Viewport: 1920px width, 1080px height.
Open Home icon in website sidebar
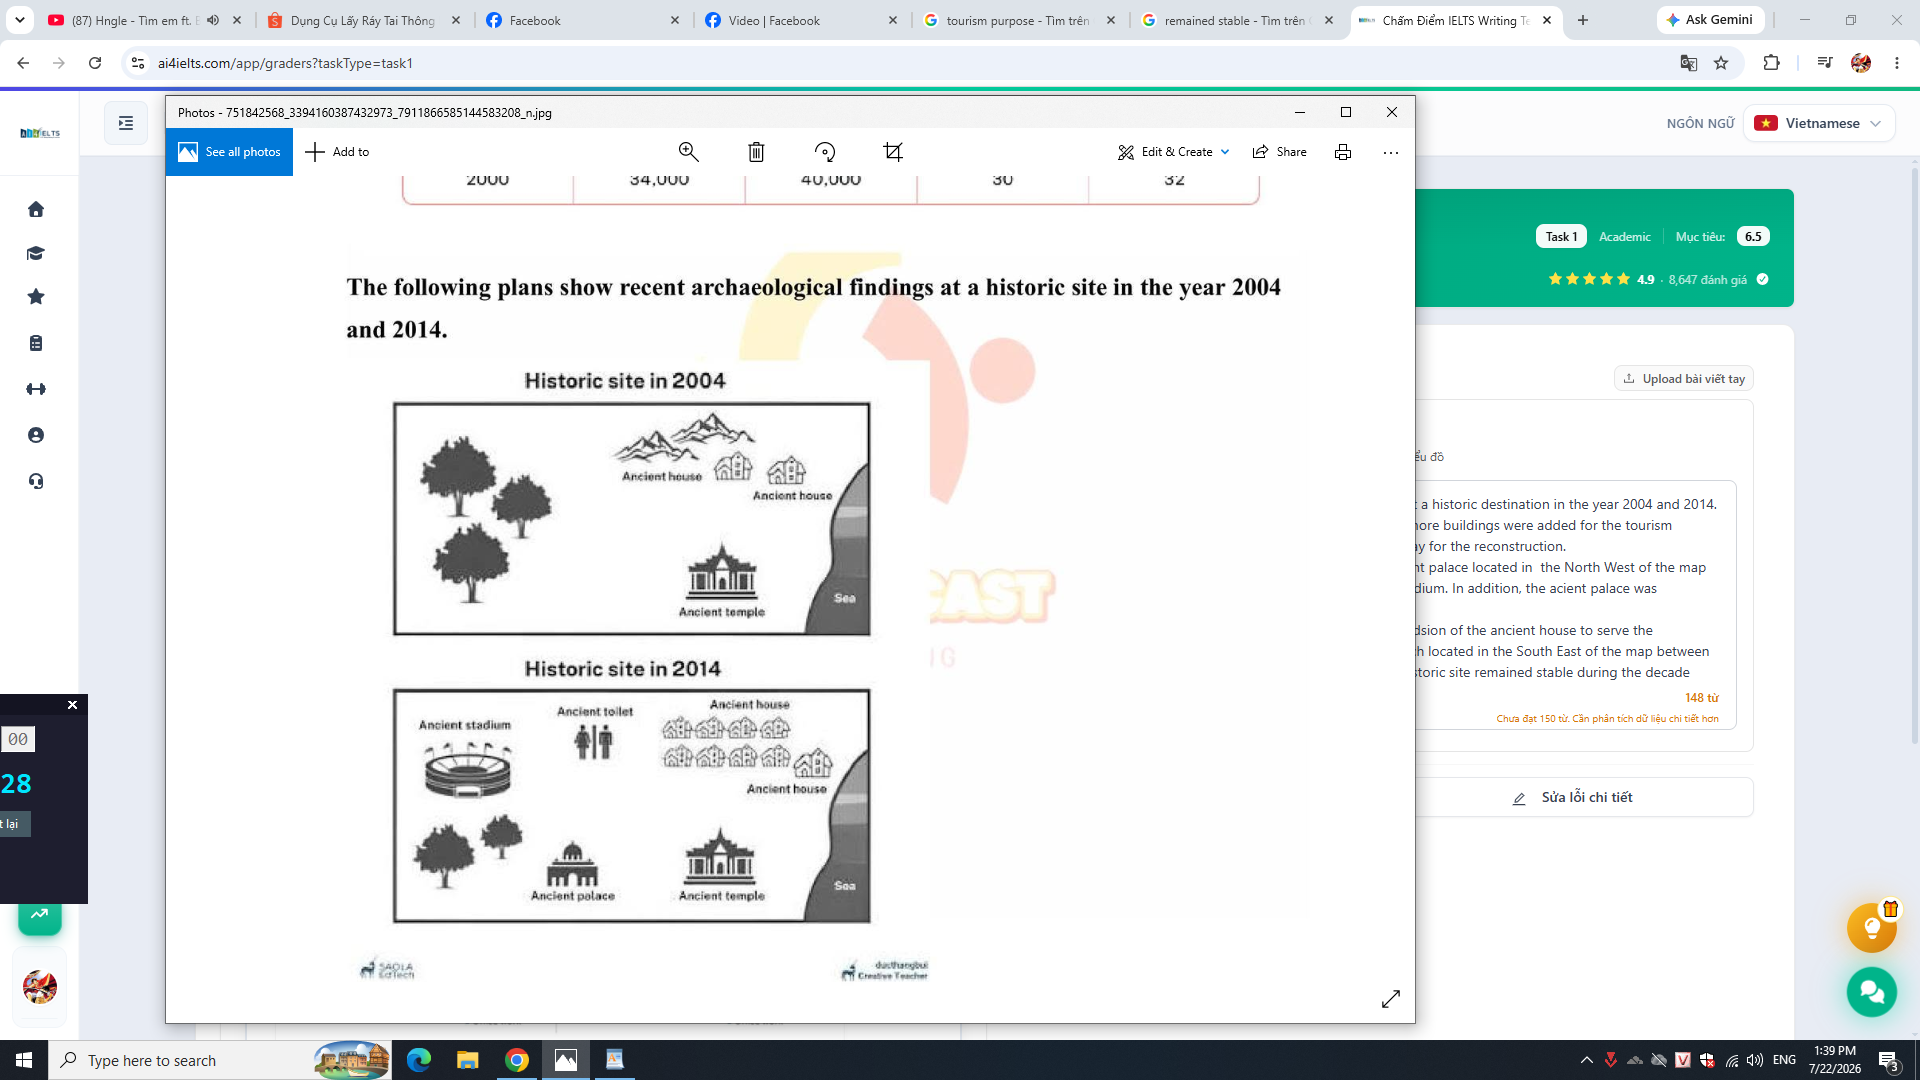pos(36,209)
